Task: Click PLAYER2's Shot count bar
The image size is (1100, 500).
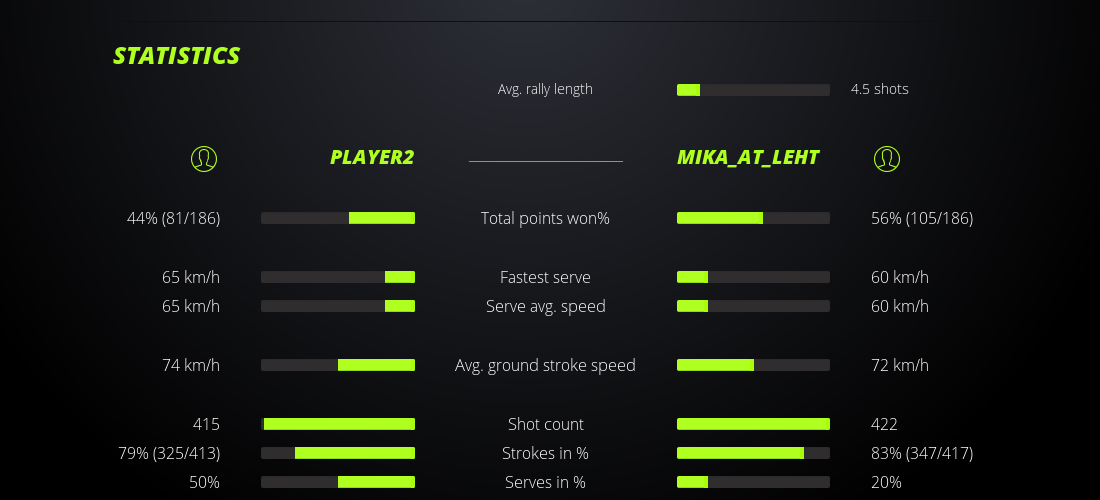Action: tap(338, 424)
